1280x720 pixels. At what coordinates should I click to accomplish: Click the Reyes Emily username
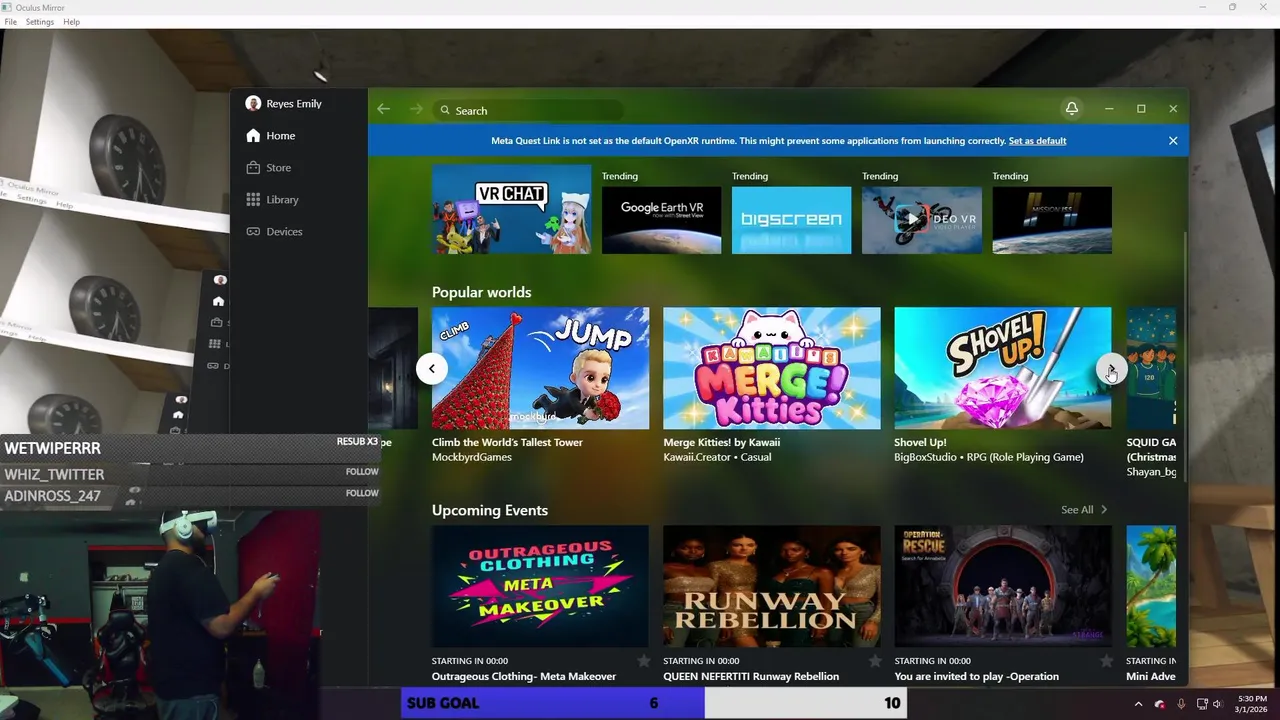coord(294,104)
